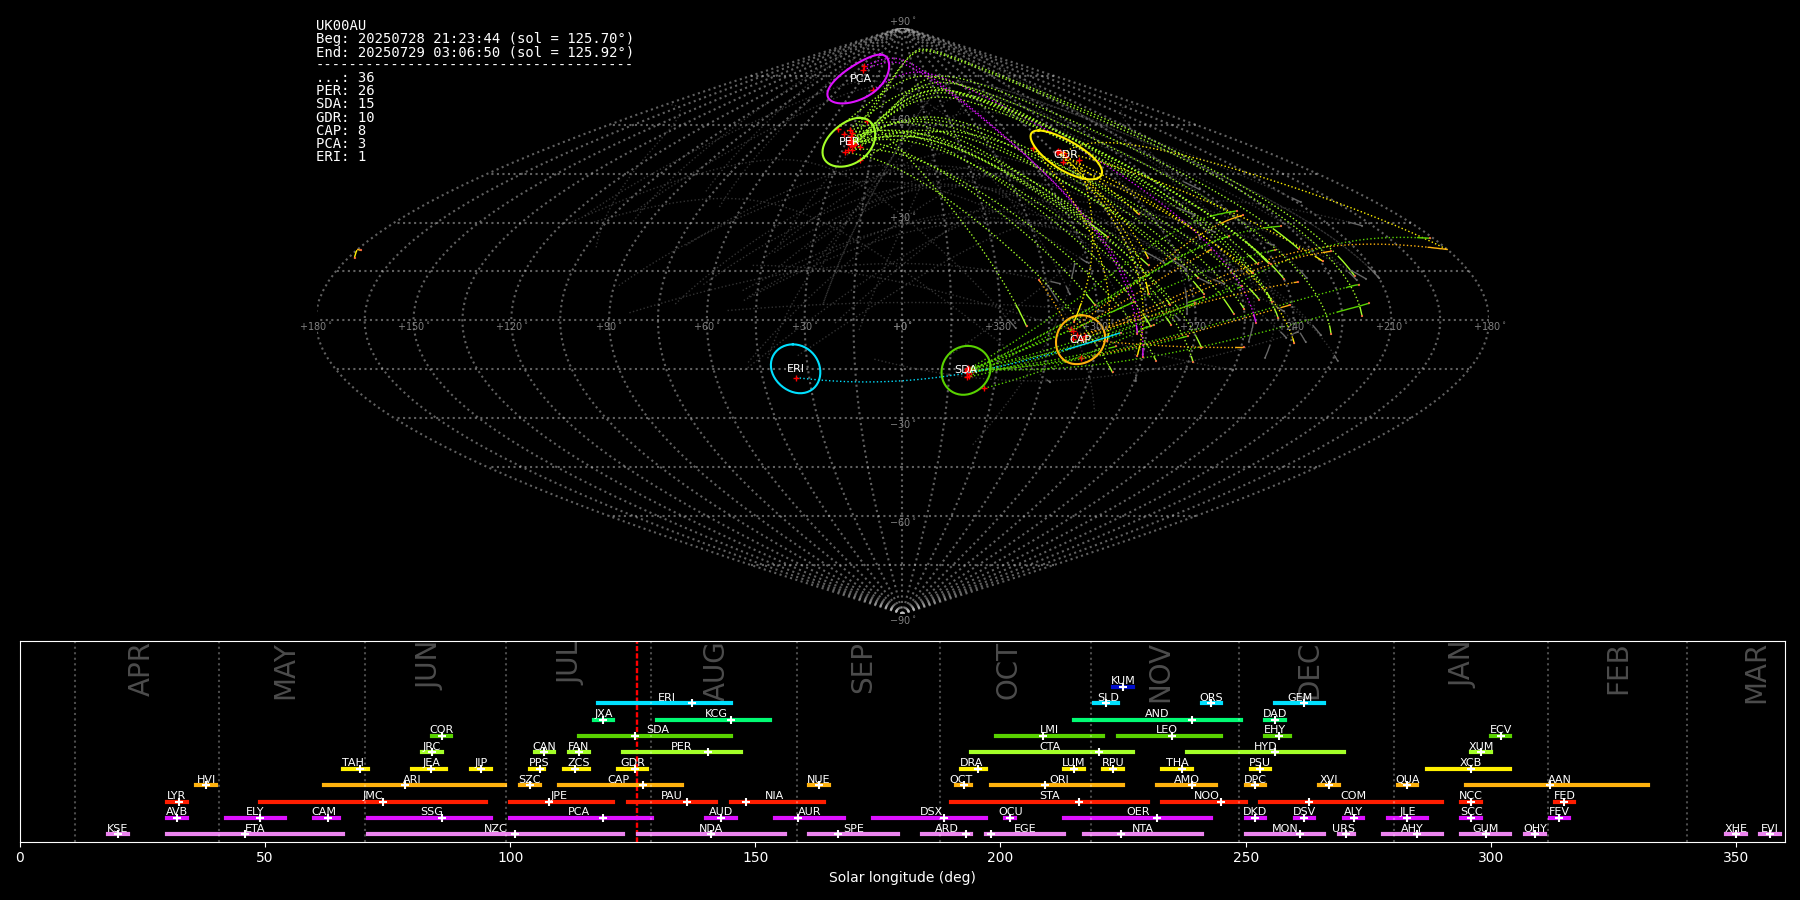This screenshot has height=900, width=1800.
Task: Click the cyan ERI bar in the timeline
Action: click(664, 703)
